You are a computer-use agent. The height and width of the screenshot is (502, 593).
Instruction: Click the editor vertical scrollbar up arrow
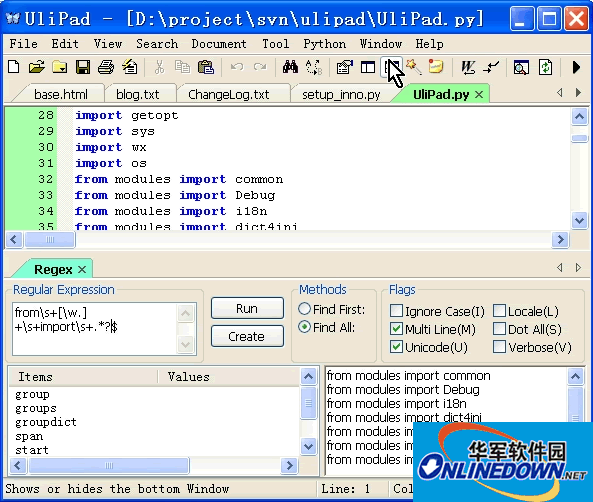[x=579, y=117]
